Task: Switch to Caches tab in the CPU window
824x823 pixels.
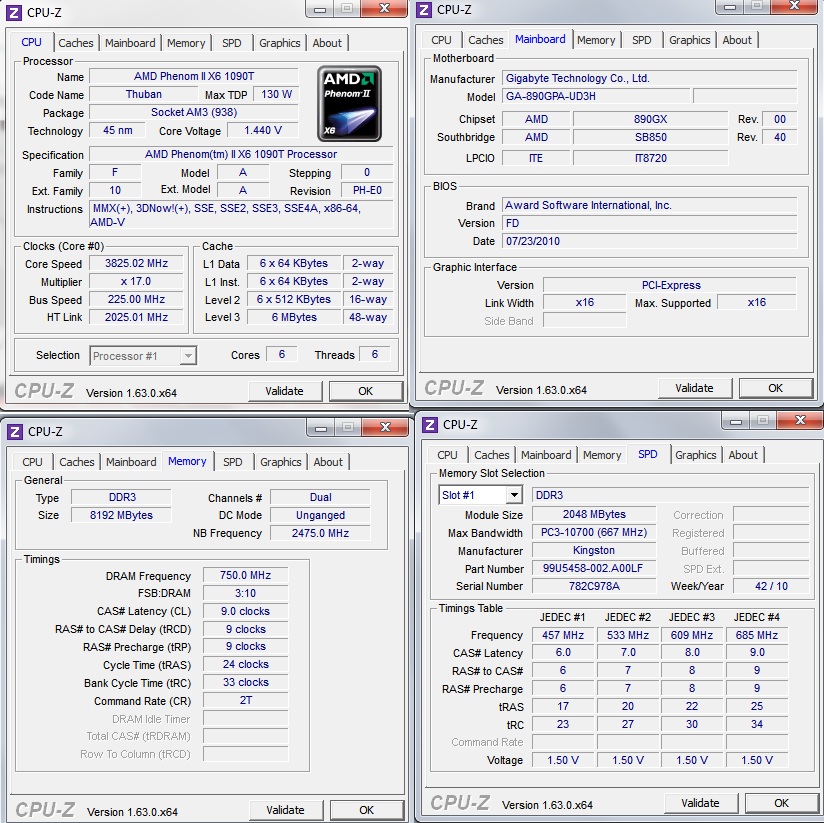Action: pos(76,43)
